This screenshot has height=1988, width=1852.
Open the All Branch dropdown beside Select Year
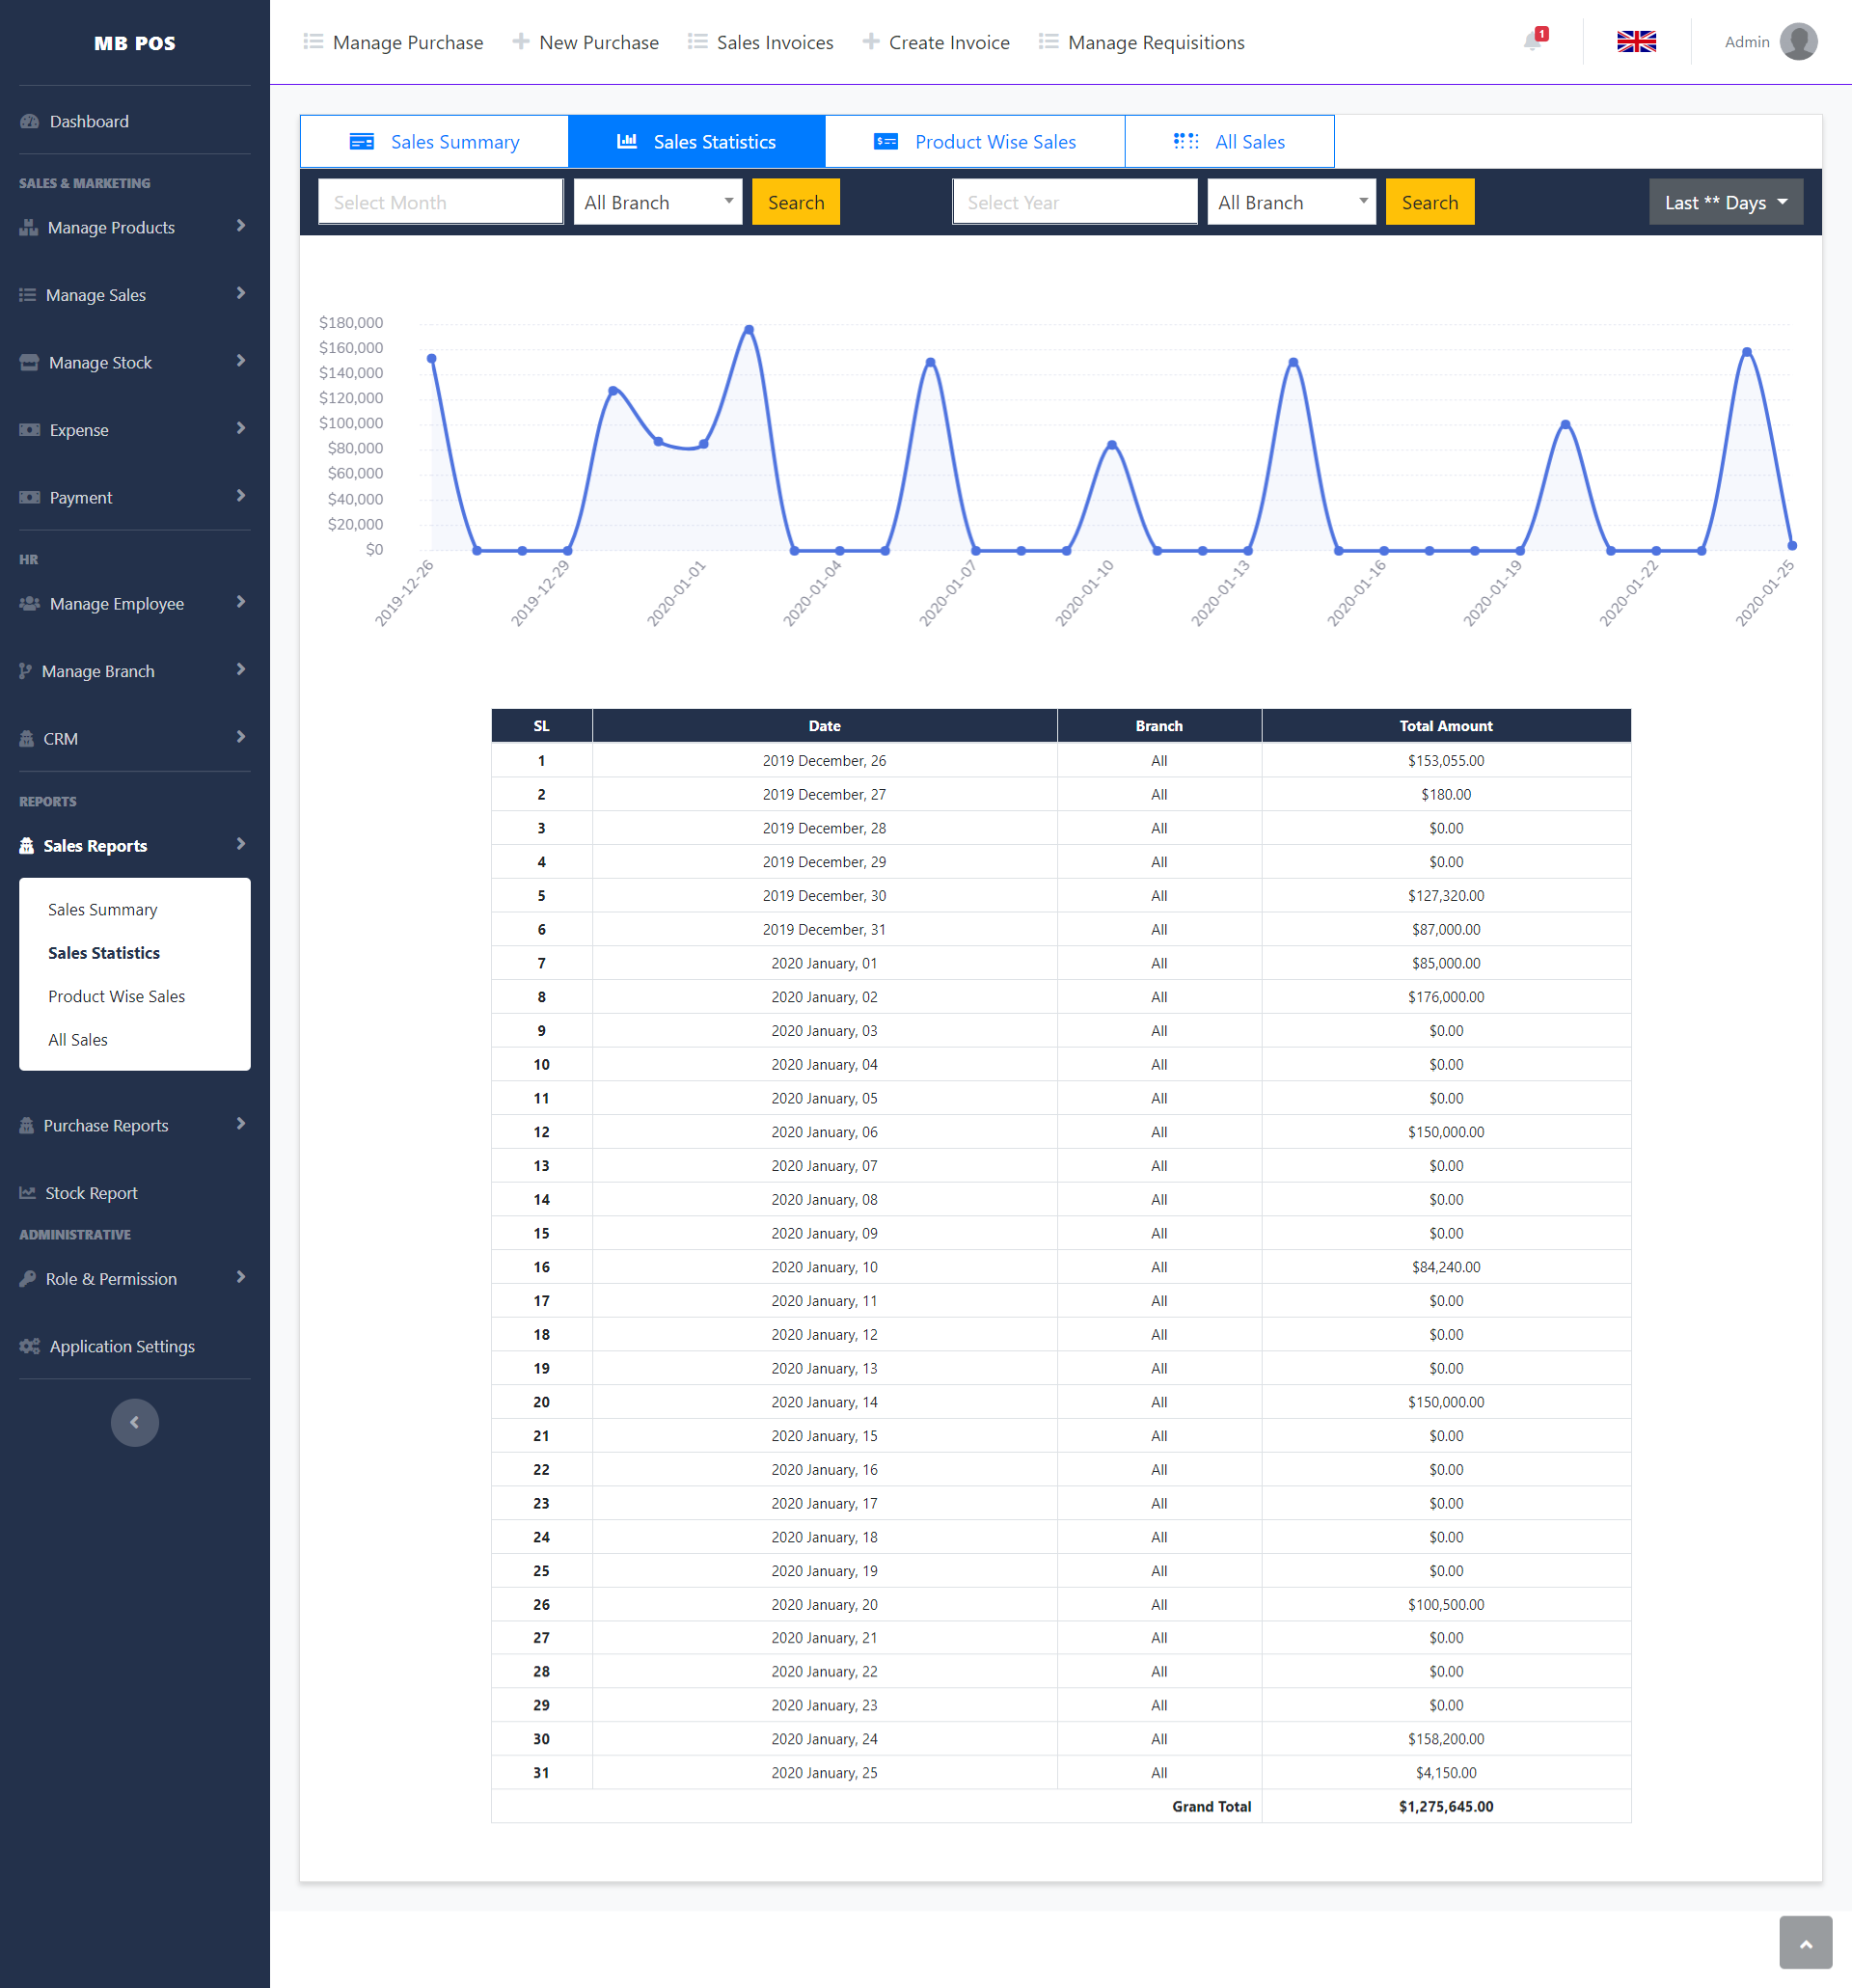click(x=1291, y=202)
